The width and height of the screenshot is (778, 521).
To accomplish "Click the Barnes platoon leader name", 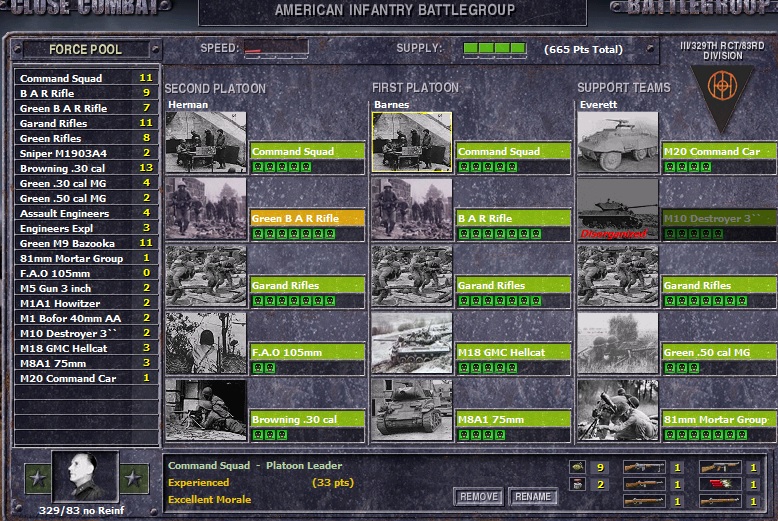I will [391, 105].
